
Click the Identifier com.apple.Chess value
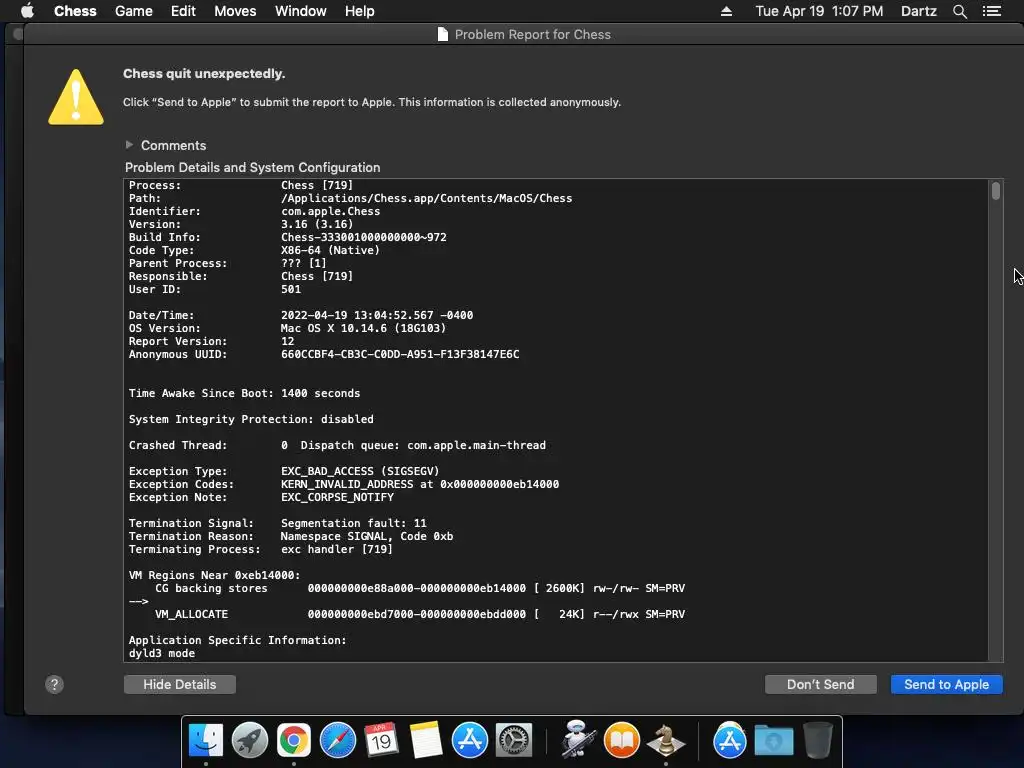click(x=330, y=211)
